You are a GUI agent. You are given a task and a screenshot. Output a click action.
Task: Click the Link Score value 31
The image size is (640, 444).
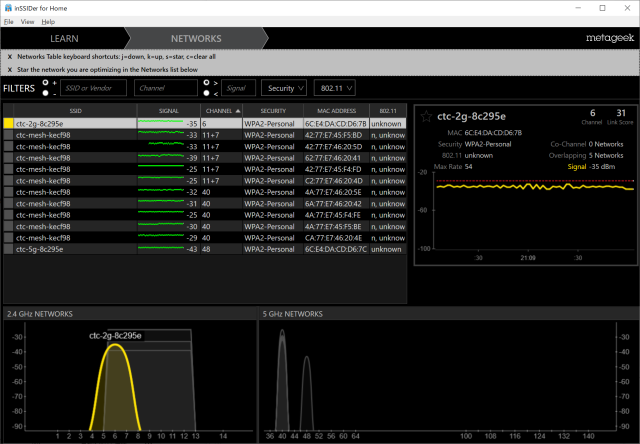point(621,113)
